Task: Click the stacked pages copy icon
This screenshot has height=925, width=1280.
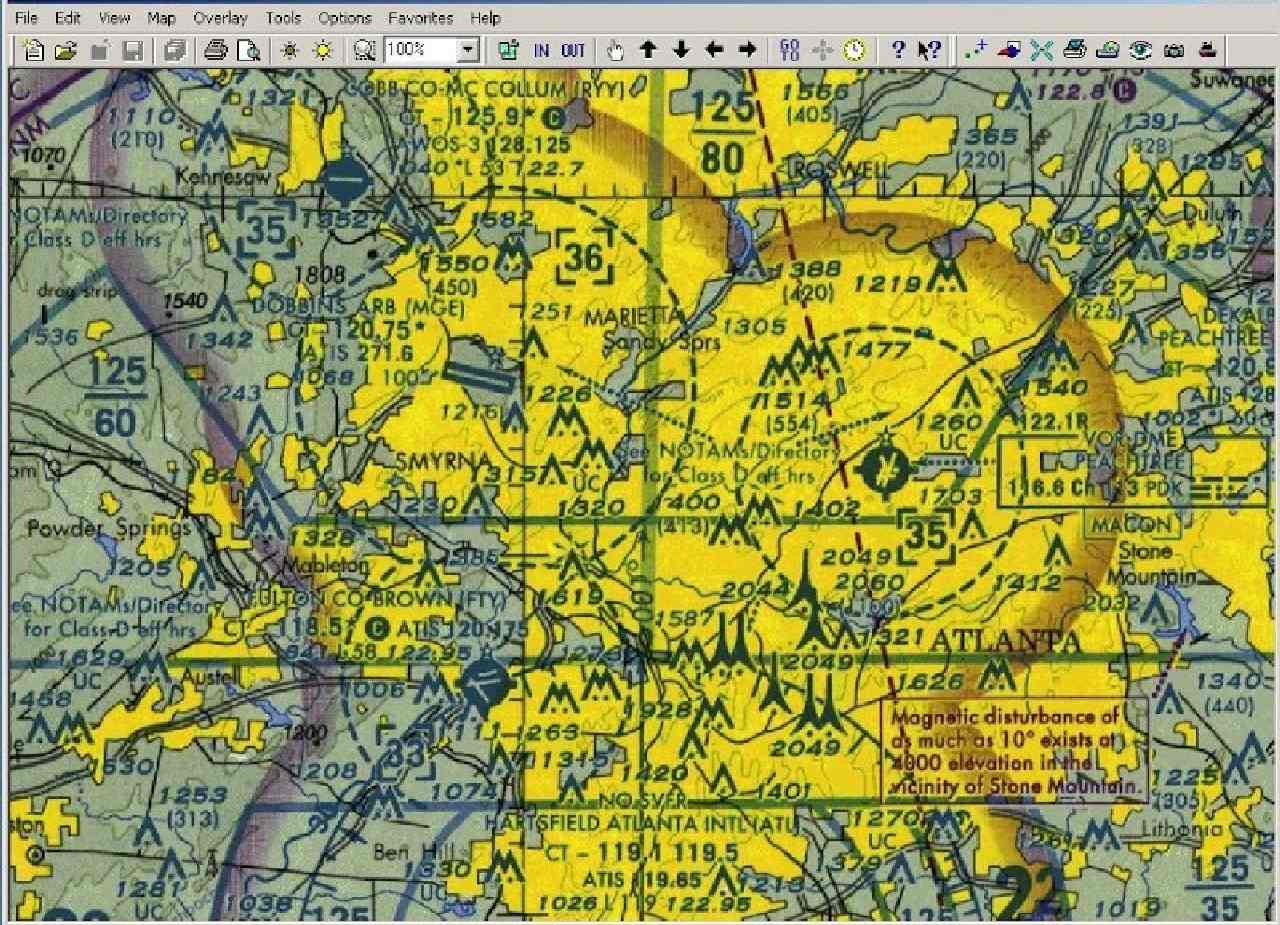Action: 175,50
